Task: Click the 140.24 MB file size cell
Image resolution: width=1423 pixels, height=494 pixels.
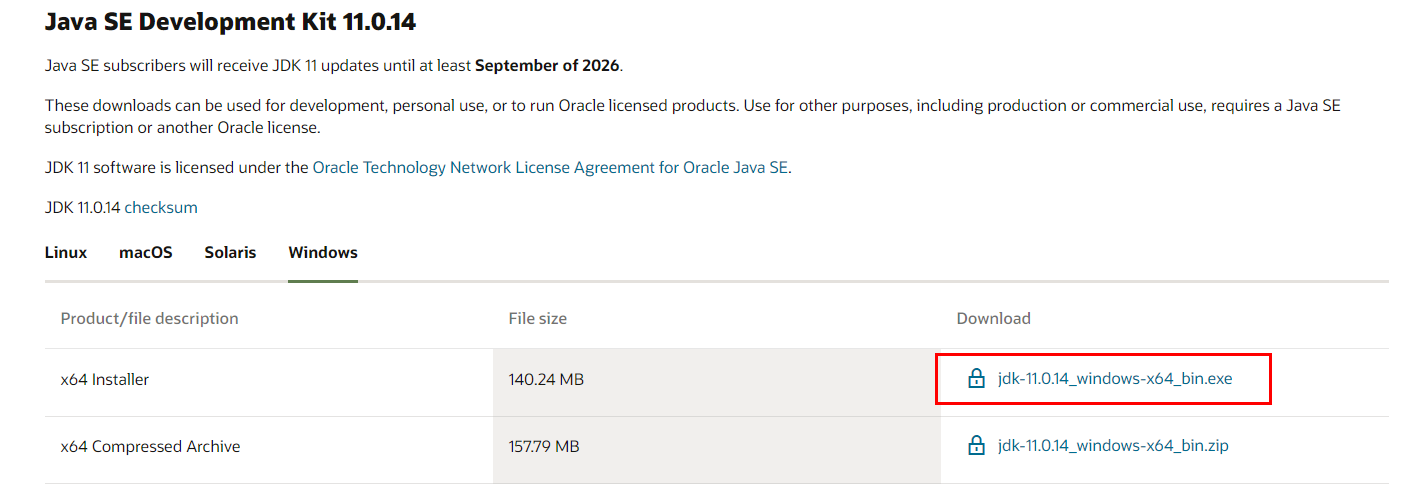Action: pyautogui.click(x=547, y=380)
